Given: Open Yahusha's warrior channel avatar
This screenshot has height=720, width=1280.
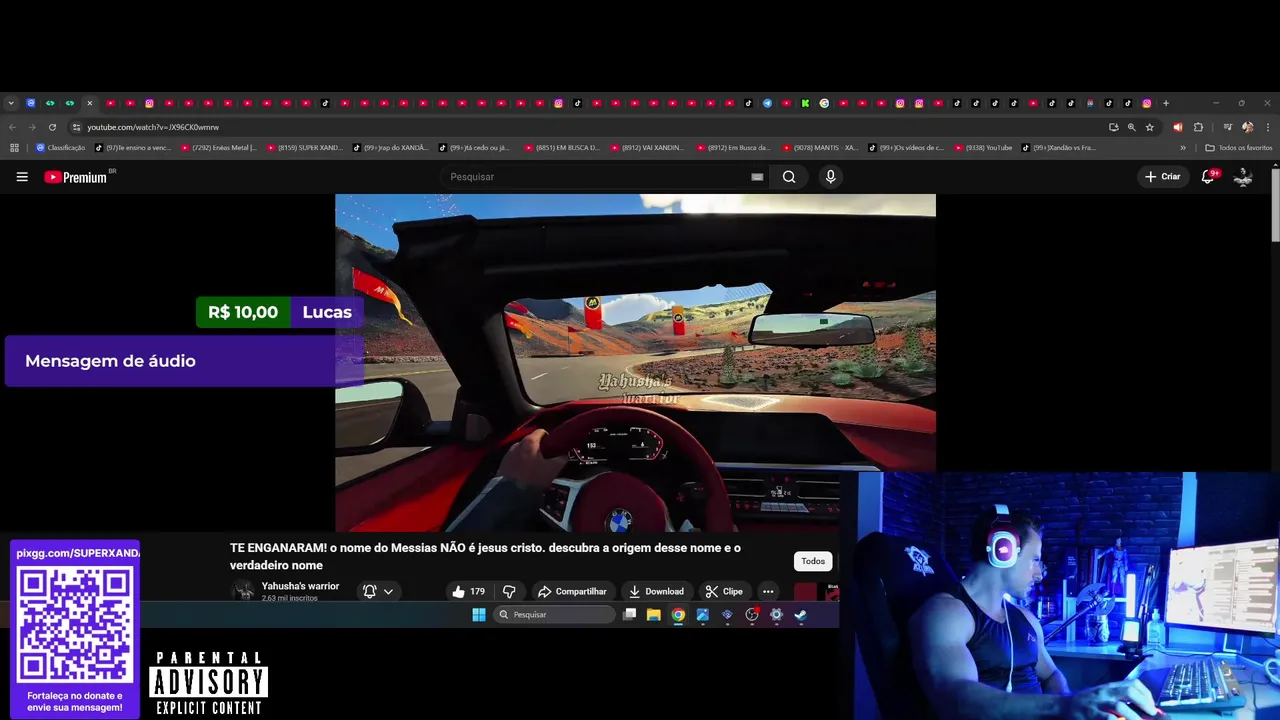Looking at the screenshot, I should (243, 591).
